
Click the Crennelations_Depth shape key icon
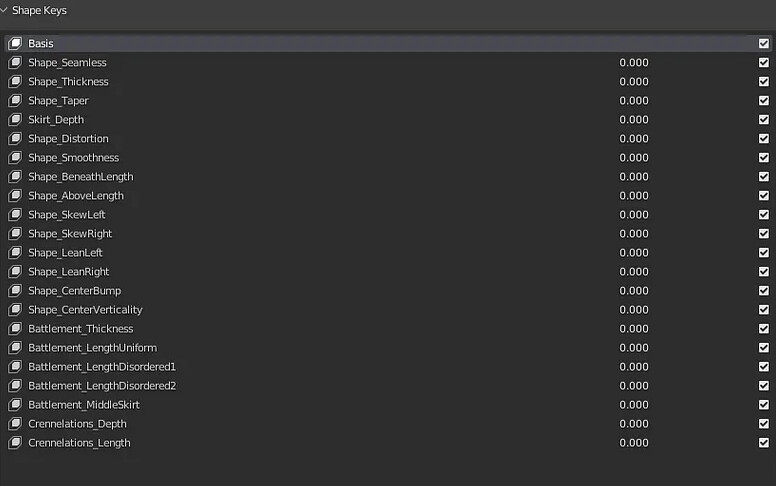tap(15, 424)
